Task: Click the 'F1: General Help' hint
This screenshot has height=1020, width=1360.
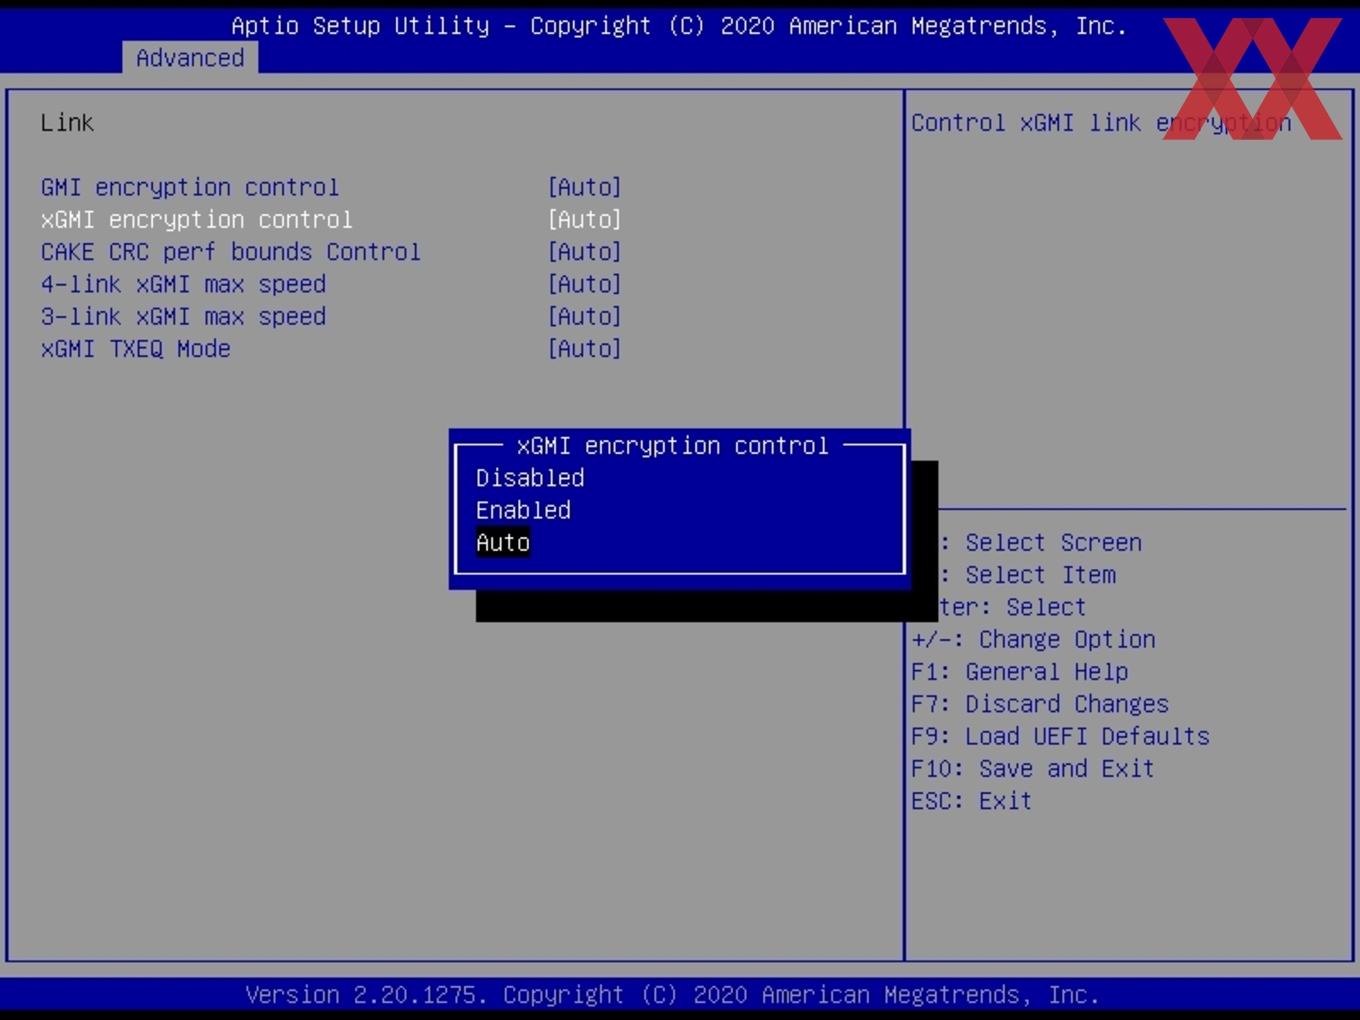Action: [1020, 672]
